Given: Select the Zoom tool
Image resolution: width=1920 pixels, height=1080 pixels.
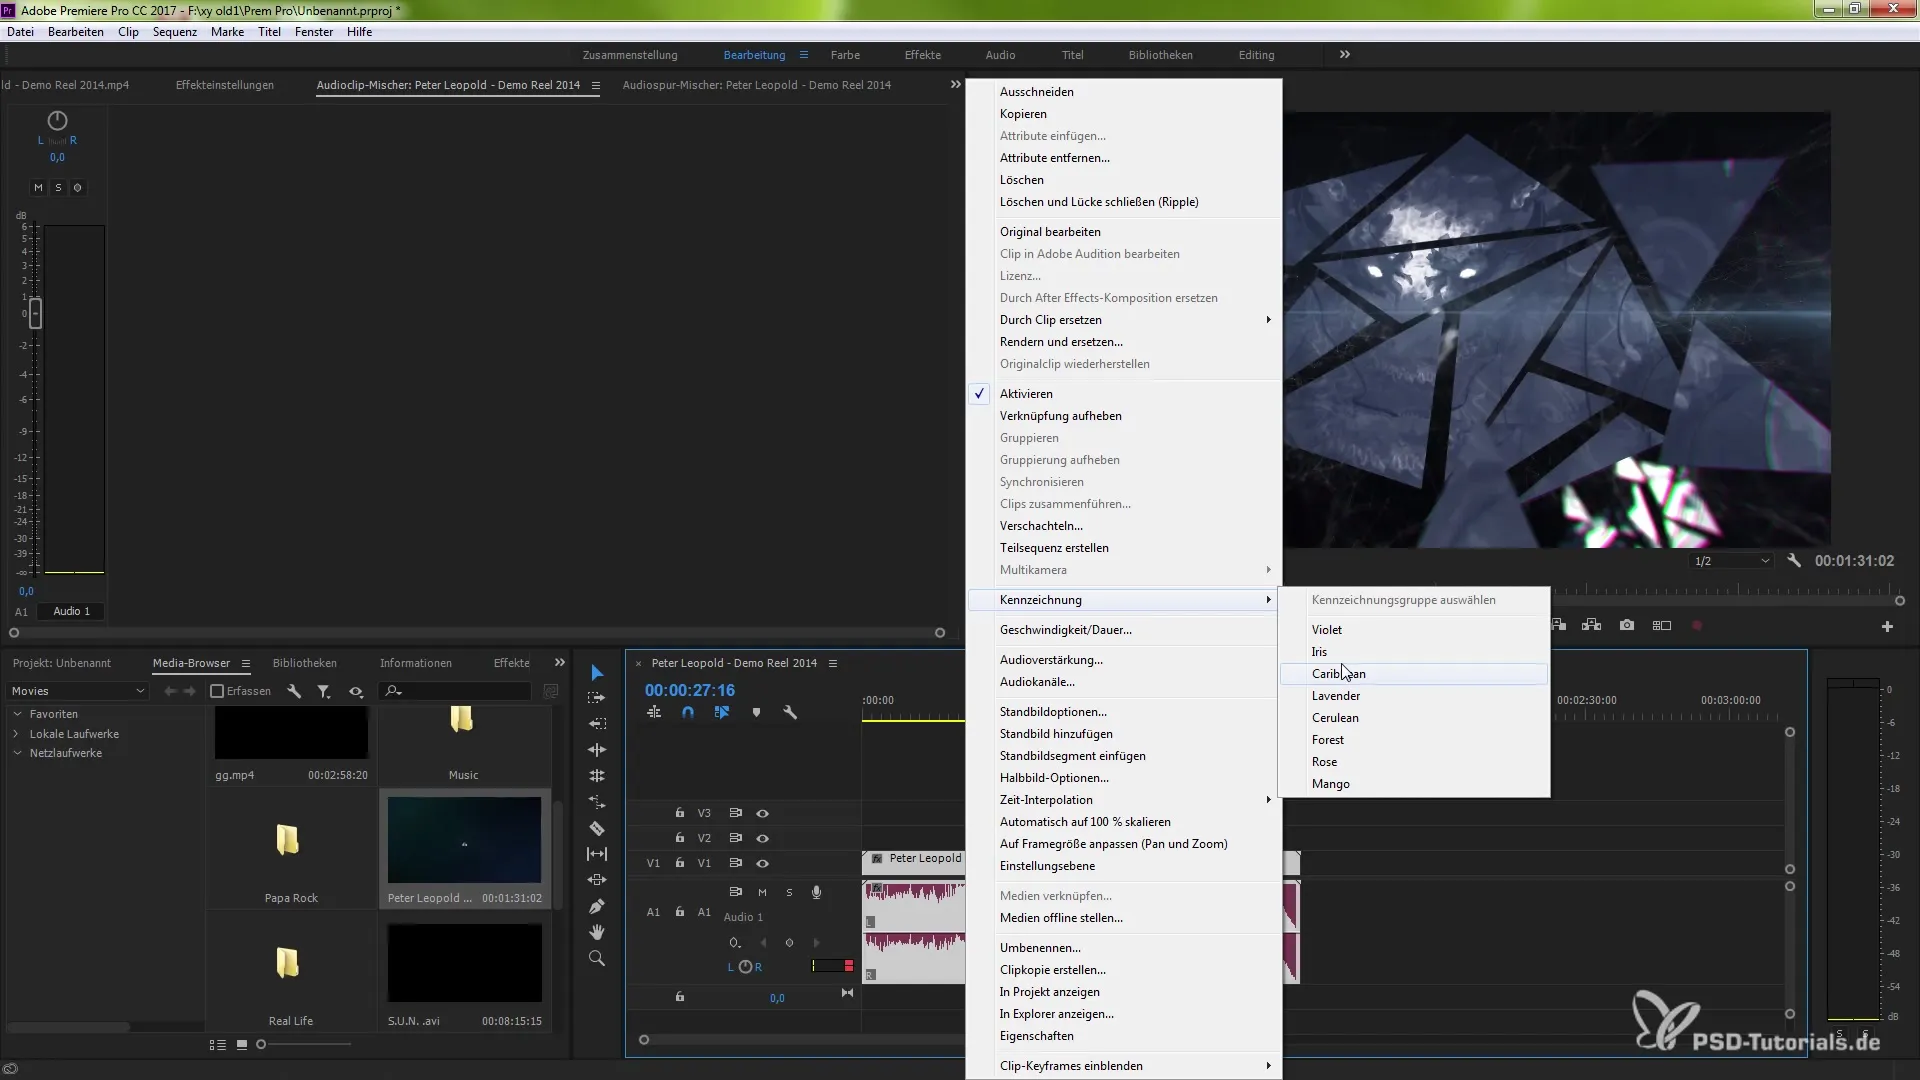Looking at the screenshot, I should [x=597, y=958].
